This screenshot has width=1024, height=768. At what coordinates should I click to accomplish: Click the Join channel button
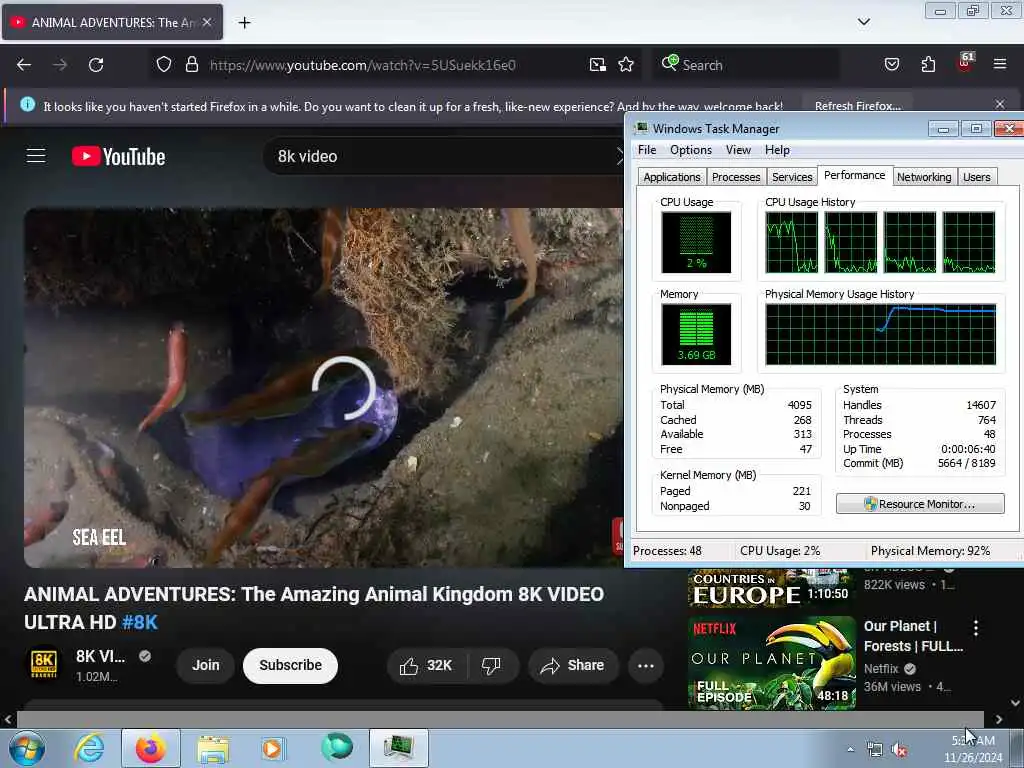click(x=206, y=665)
